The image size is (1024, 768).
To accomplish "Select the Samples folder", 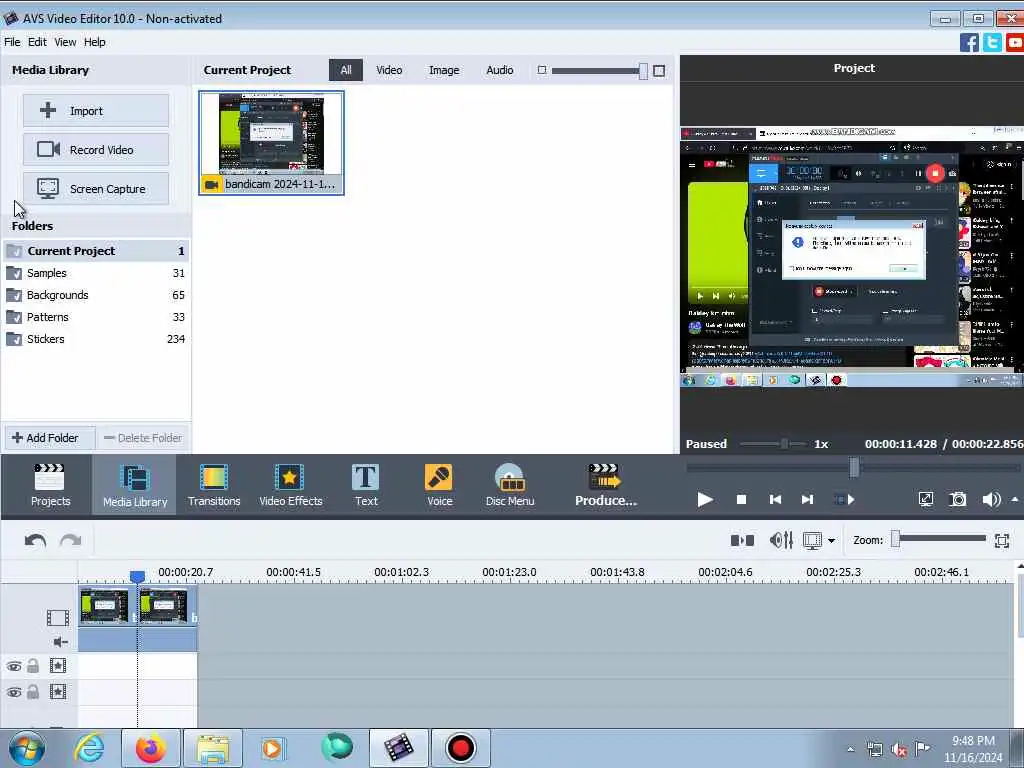I will pos(96,273).
